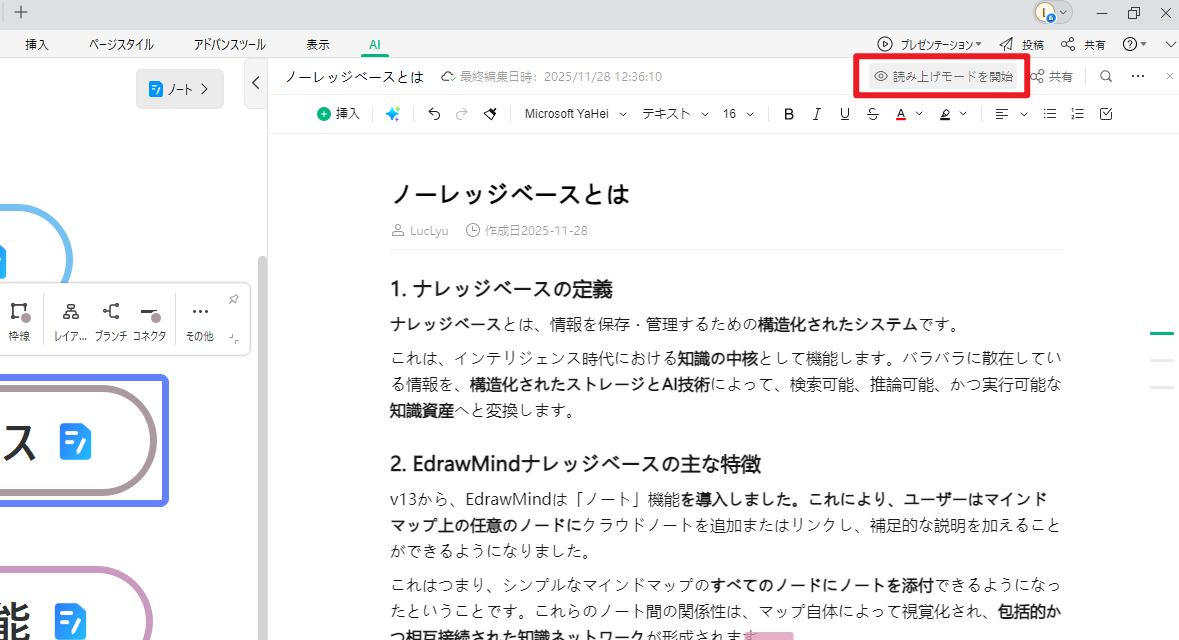Click the AI sparkle icon in note toolbar
Viewport: 1179px width, 640px height.
click(392, 113)
